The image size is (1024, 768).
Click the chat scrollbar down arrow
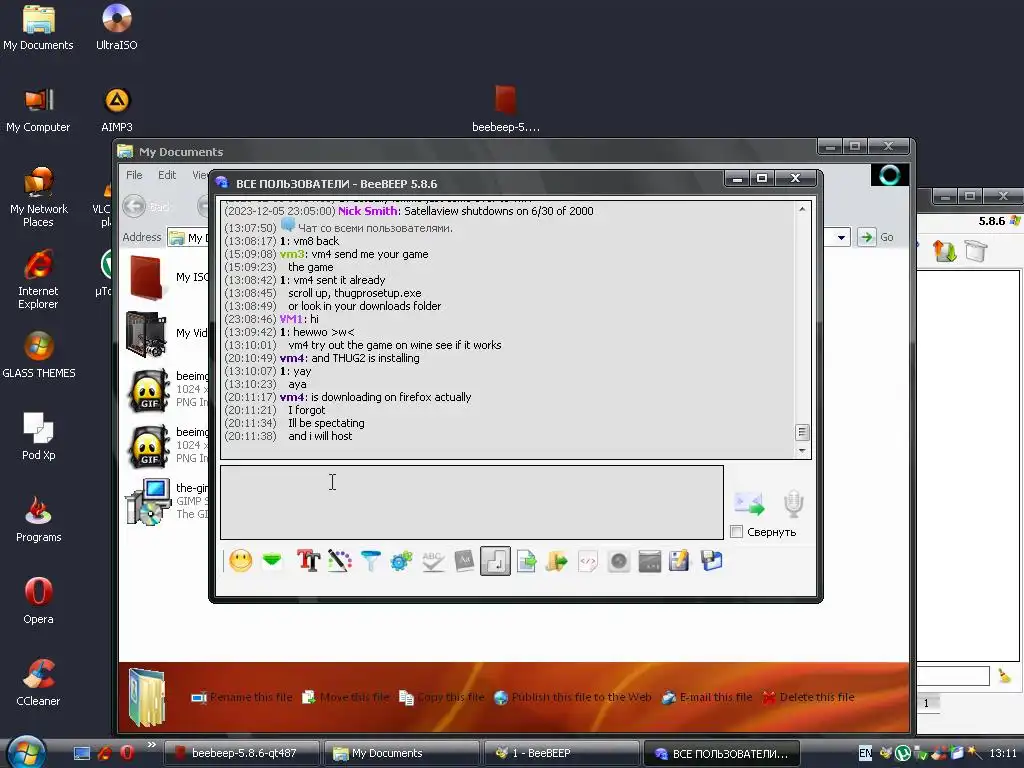[802, 451]
